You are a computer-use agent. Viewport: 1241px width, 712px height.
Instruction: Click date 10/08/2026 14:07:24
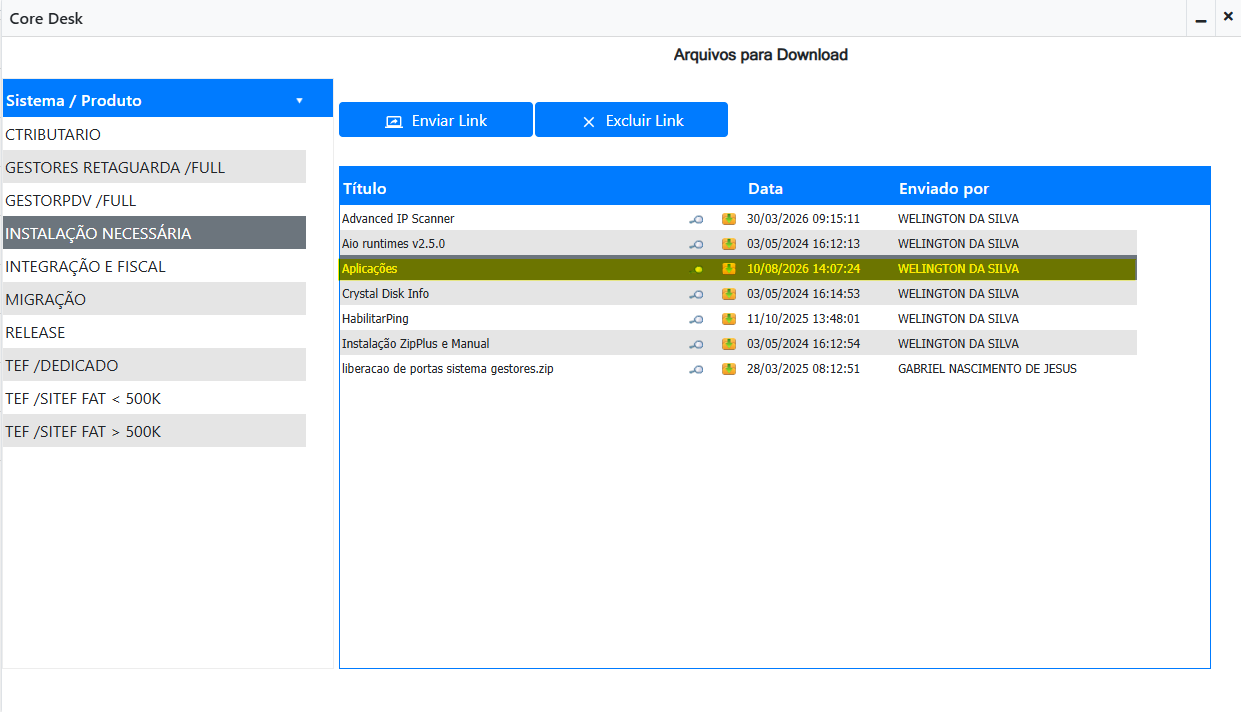803,269
